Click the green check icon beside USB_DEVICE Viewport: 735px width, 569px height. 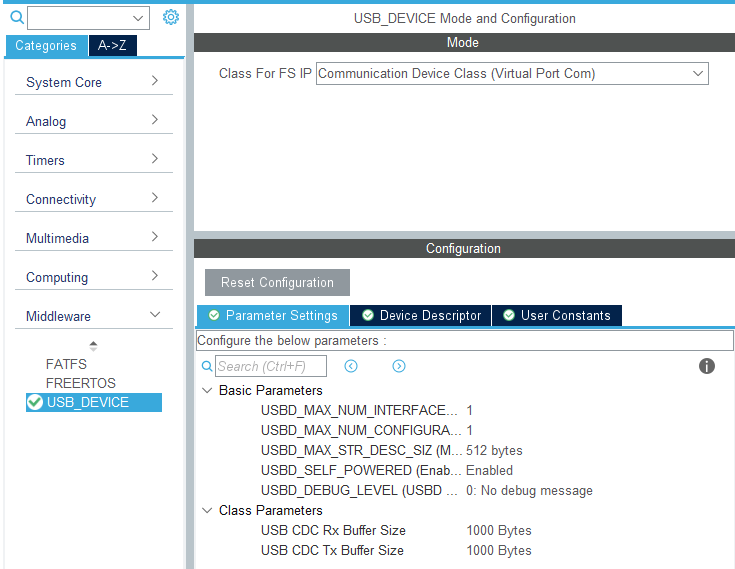pyautogui.click(x=35, y=402)
